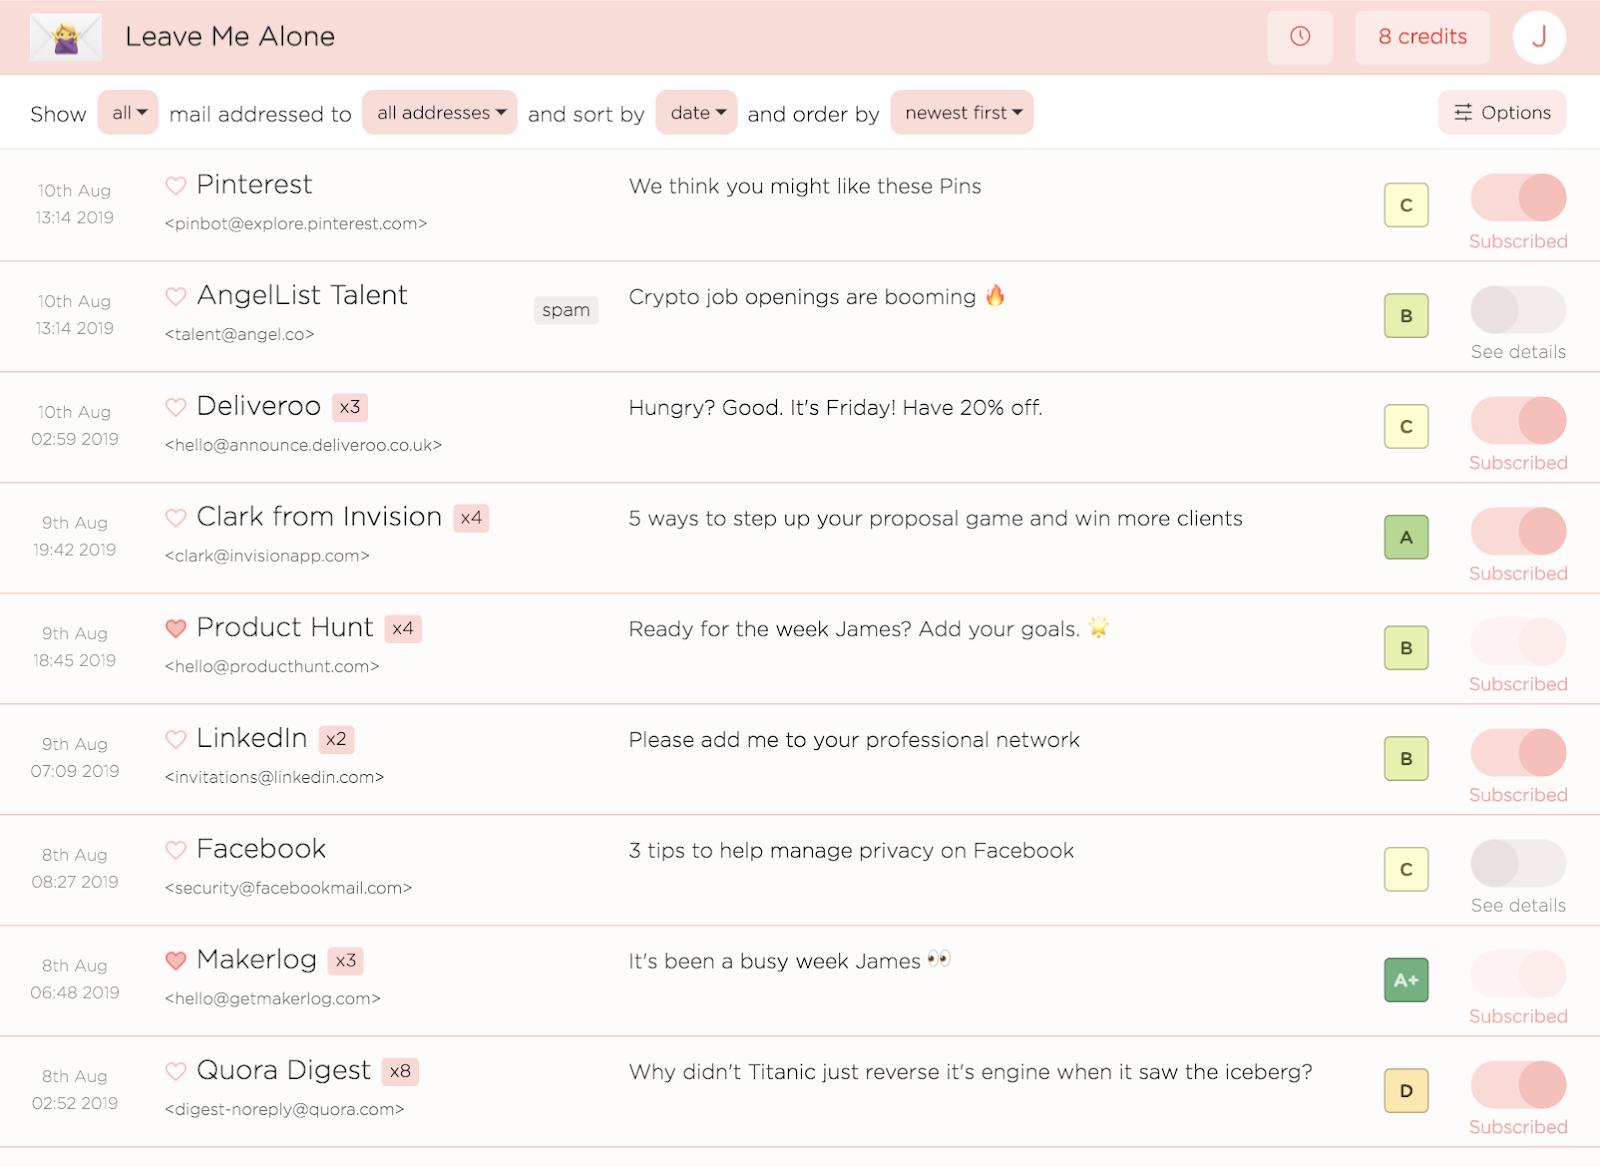
Task: Click the 8 credits button
Action: tap(1422, 37)
